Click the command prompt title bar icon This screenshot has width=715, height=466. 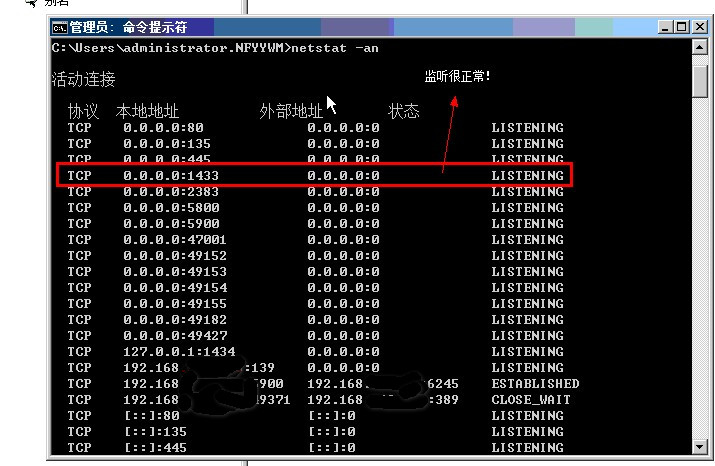(59, 28)
